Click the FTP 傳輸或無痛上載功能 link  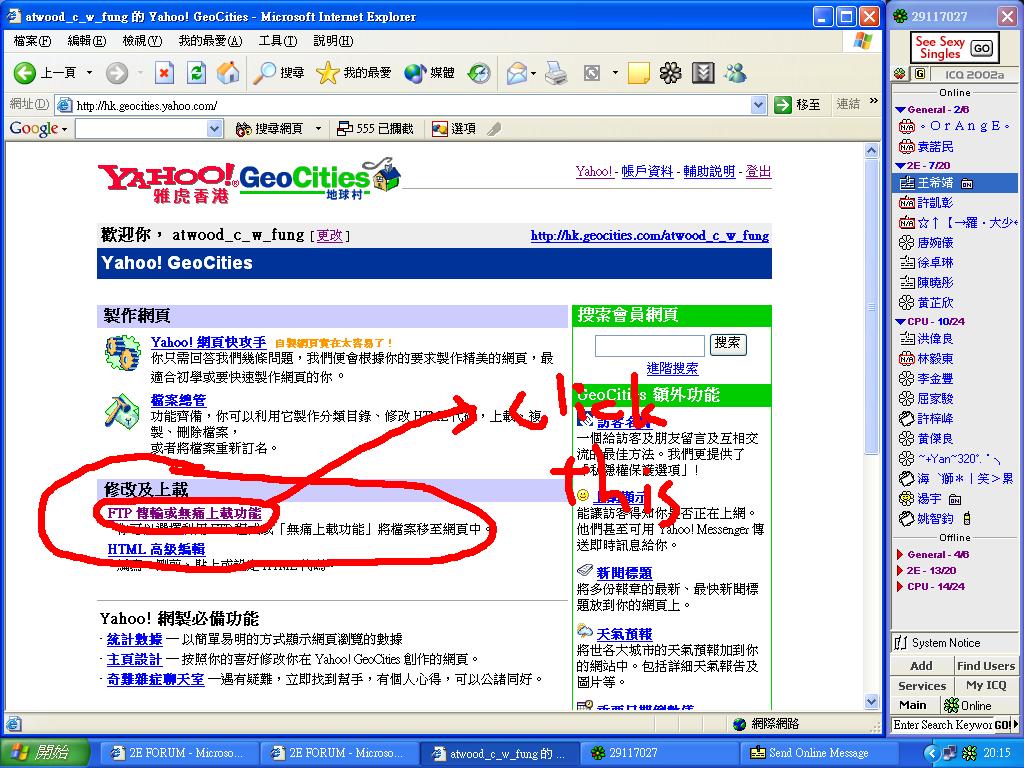184,513
